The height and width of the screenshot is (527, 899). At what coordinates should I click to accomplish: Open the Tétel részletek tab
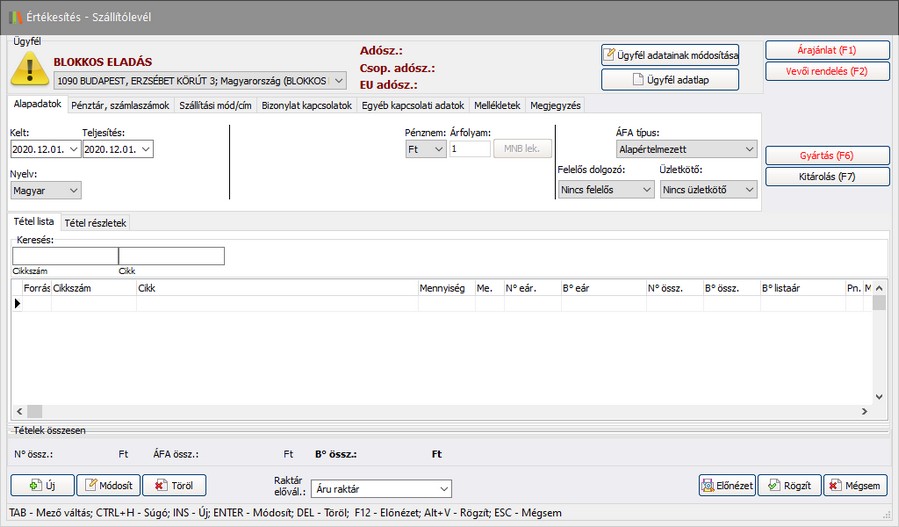coord(95,222)
